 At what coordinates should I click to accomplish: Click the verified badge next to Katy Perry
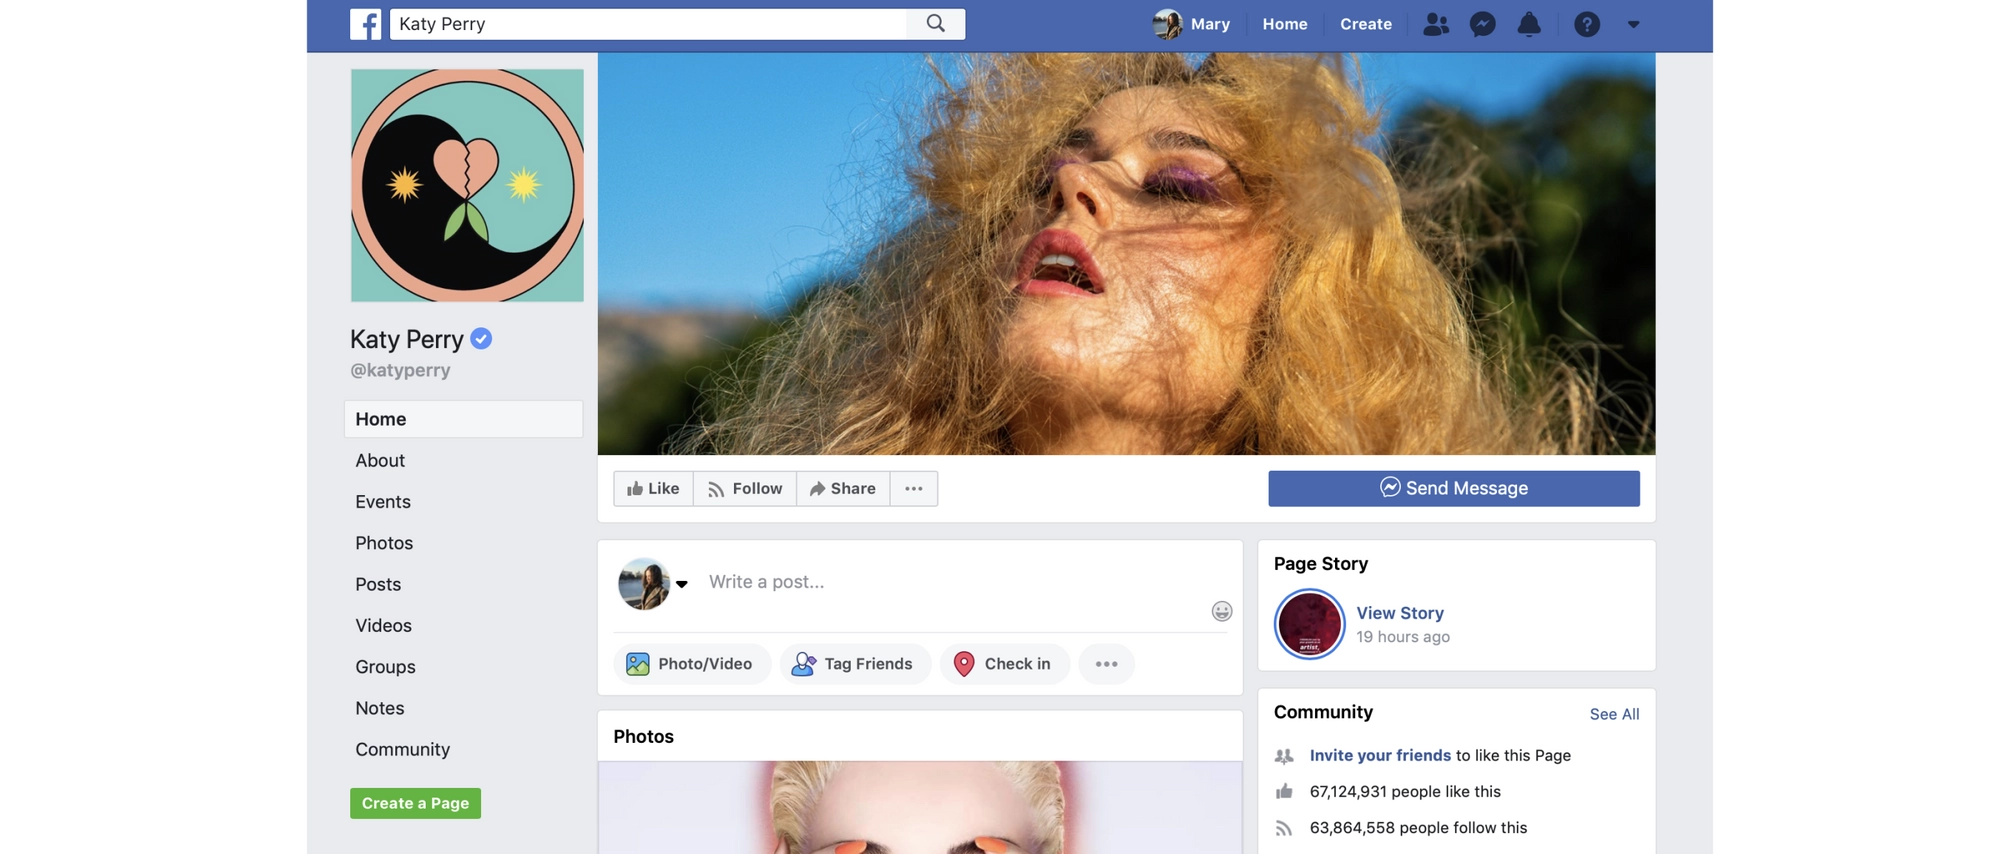(x=481, y=339)
